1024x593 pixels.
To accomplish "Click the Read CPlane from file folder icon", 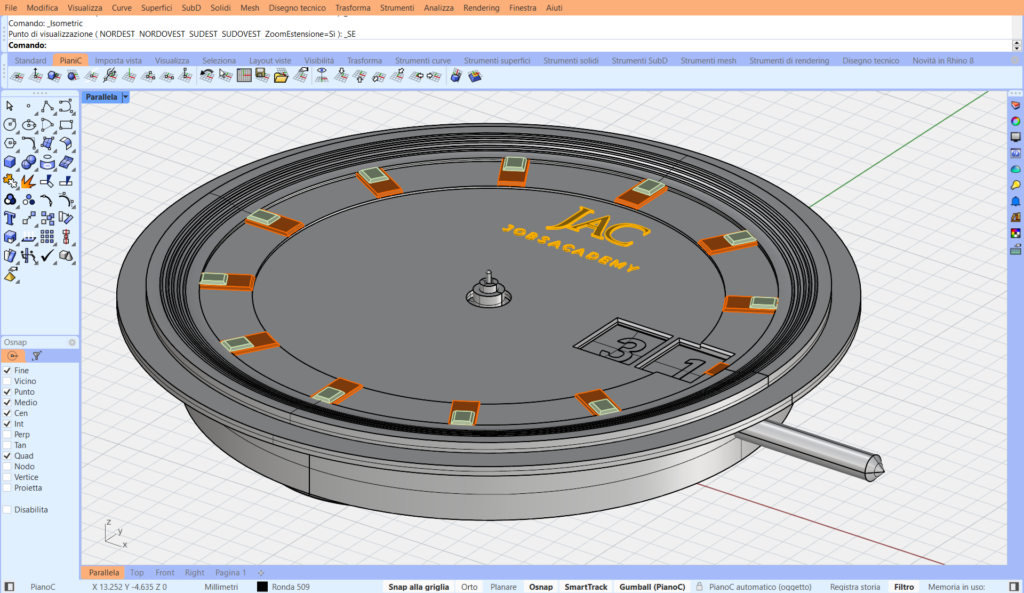I will pos(281,76).
